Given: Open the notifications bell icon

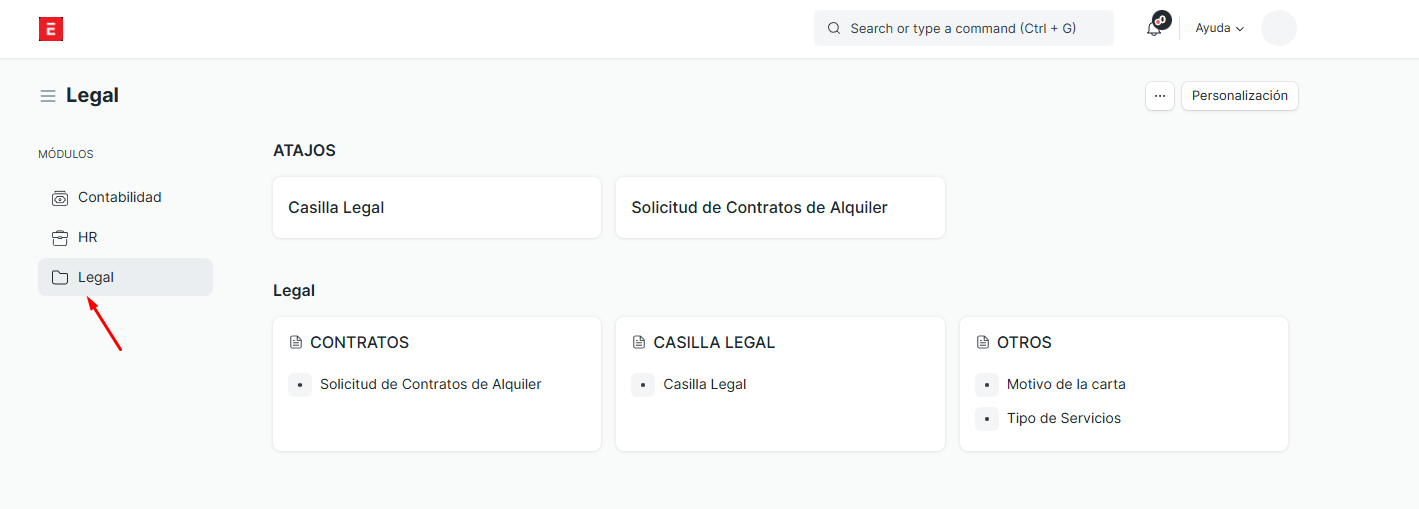Looking at the screenshot, I should click(1154, 28).
